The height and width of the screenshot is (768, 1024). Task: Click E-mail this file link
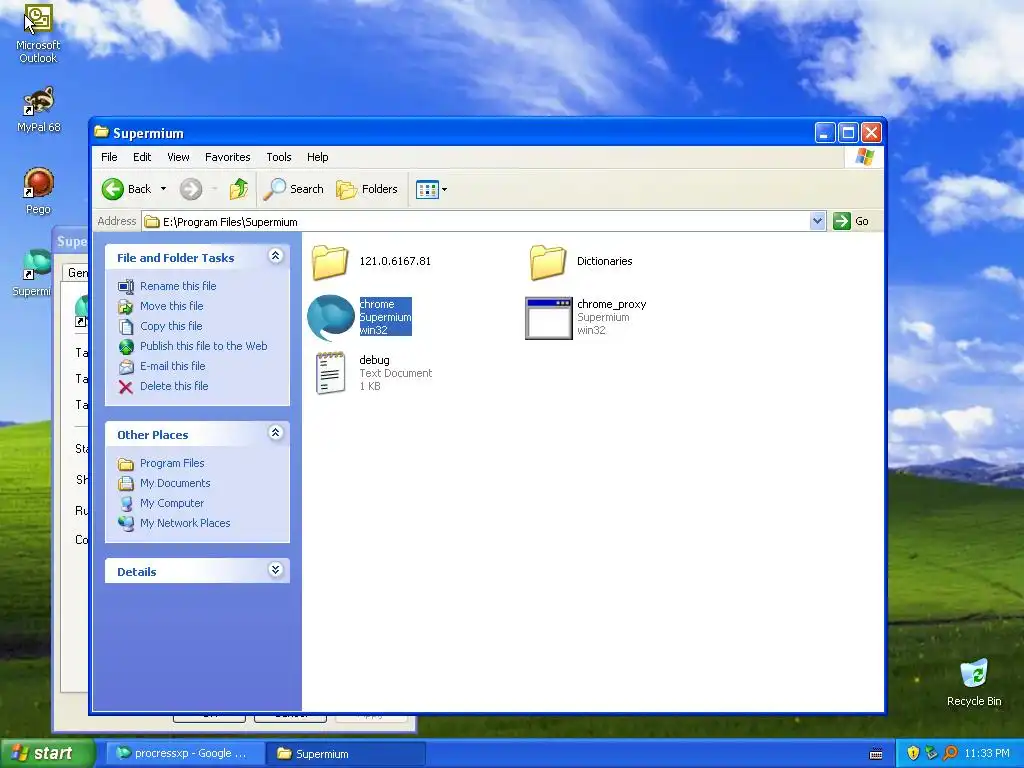point(172,366)
